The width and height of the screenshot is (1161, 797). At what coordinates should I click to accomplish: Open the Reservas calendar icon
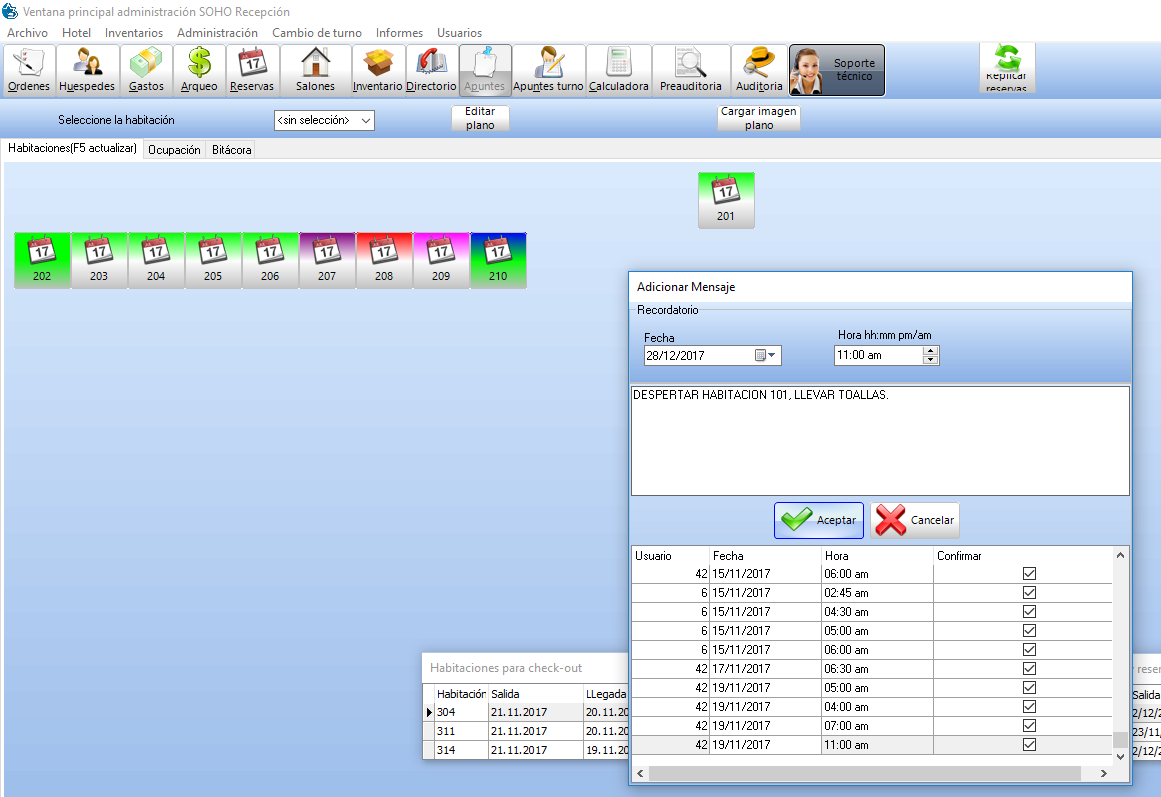pyautogui.click(x=252, y=70)
